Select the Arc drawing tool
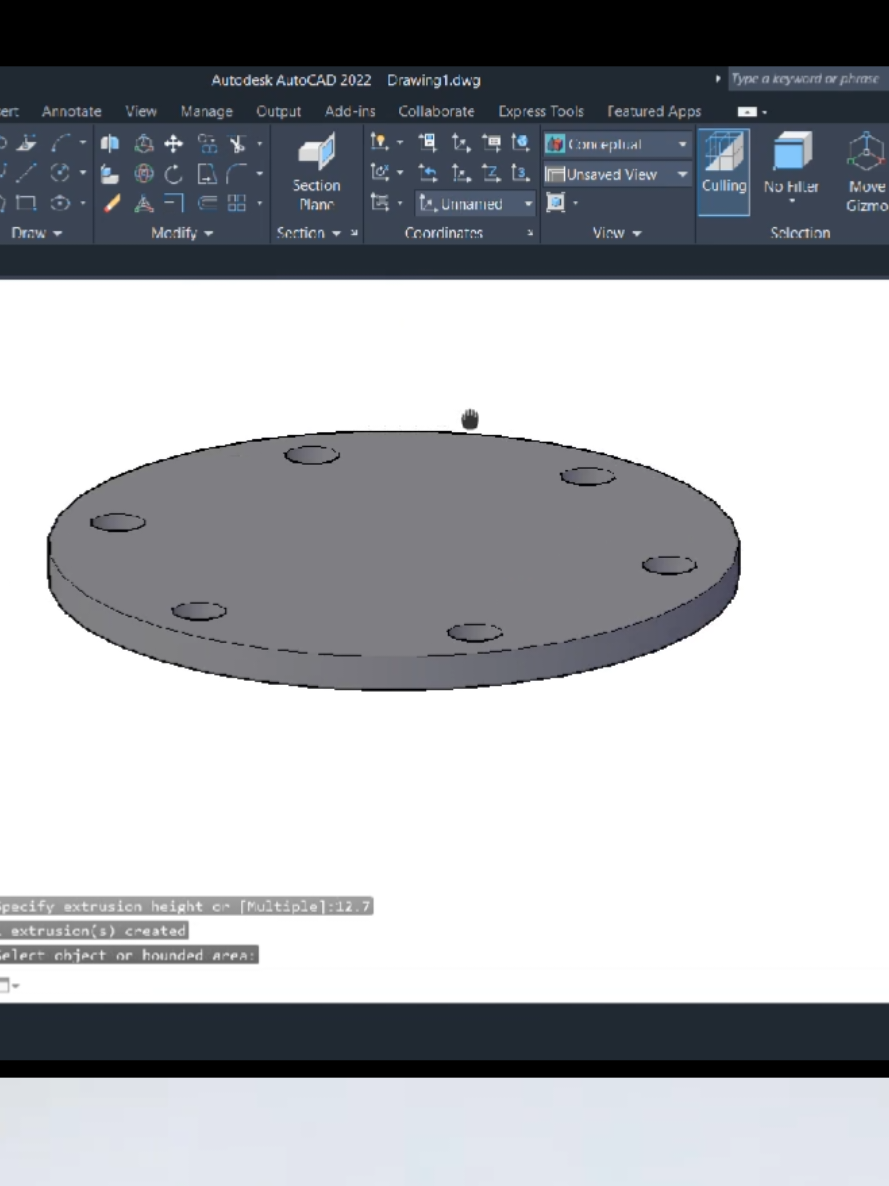Viewport: 889px width, 1186px height. point(61,142)
